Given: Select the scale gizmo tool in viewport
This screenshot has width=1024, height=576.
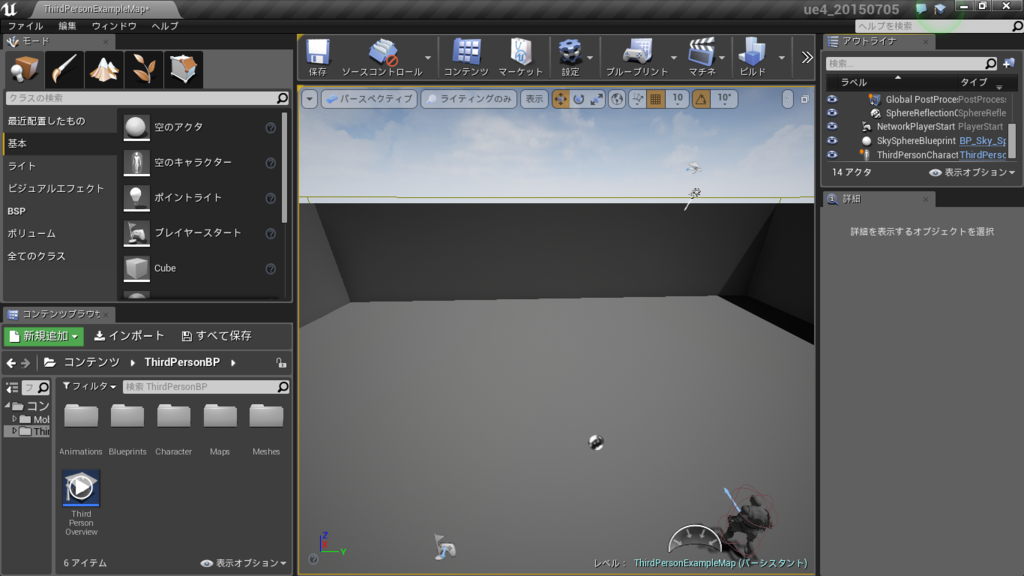Looking at the screenshot, I should [x=597, y=99].
